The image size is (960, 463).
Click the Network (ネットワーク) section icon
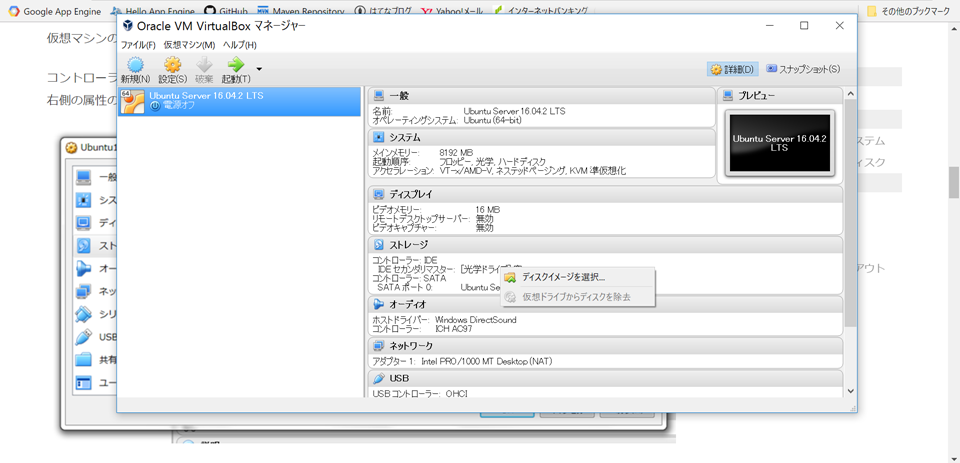[379, 346]
